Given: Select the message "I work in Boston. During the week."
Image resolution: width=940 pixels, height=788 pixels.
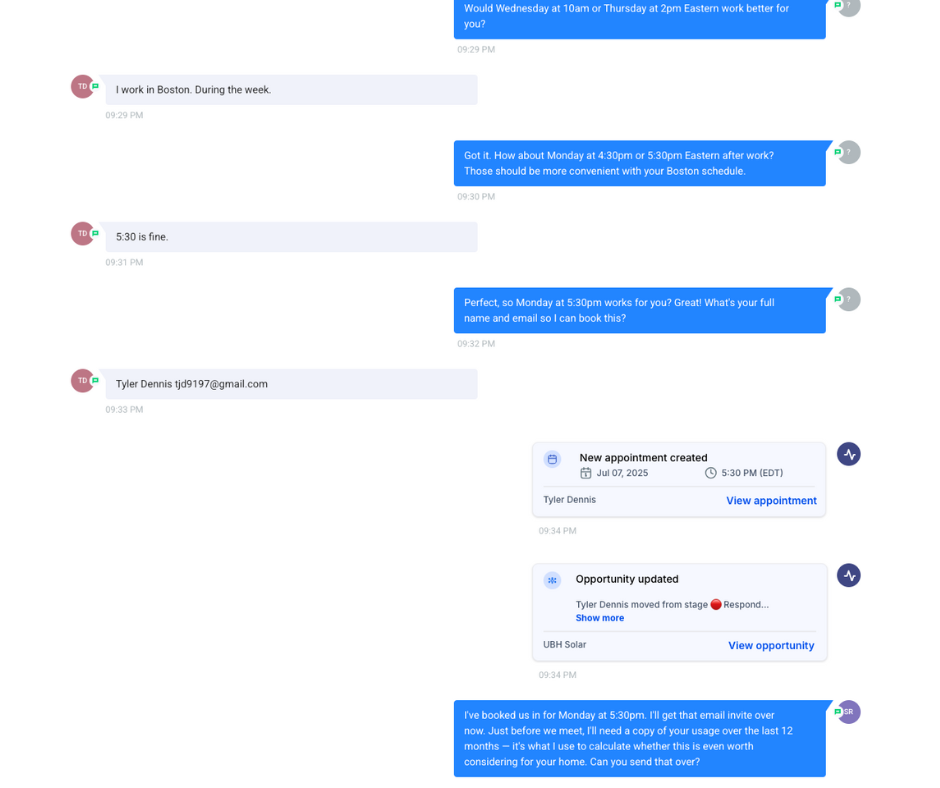Looking at the screenshot, I should point(291,89).
